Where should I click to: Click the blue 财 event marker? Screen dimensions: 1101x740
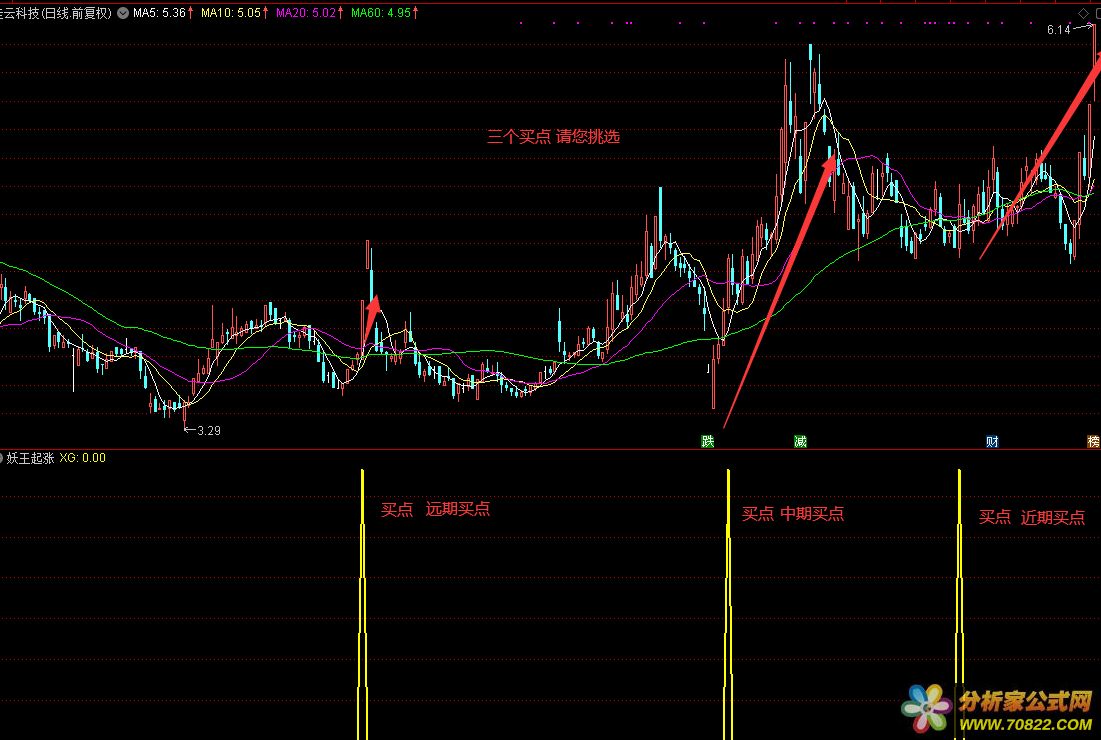[x=992, y=441]
